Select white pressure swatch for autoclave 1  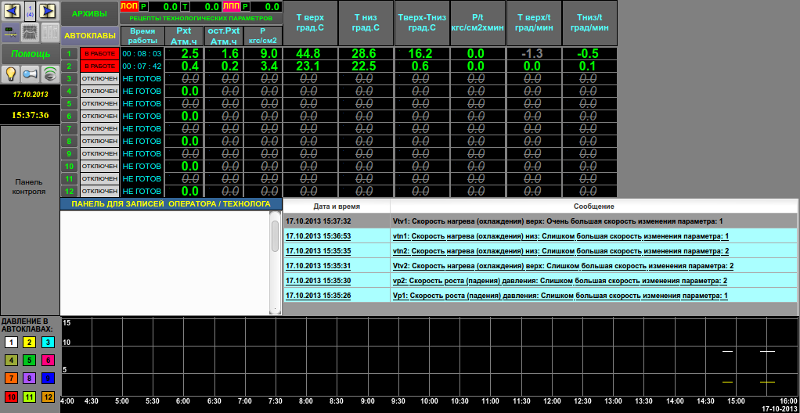(11, 342)
